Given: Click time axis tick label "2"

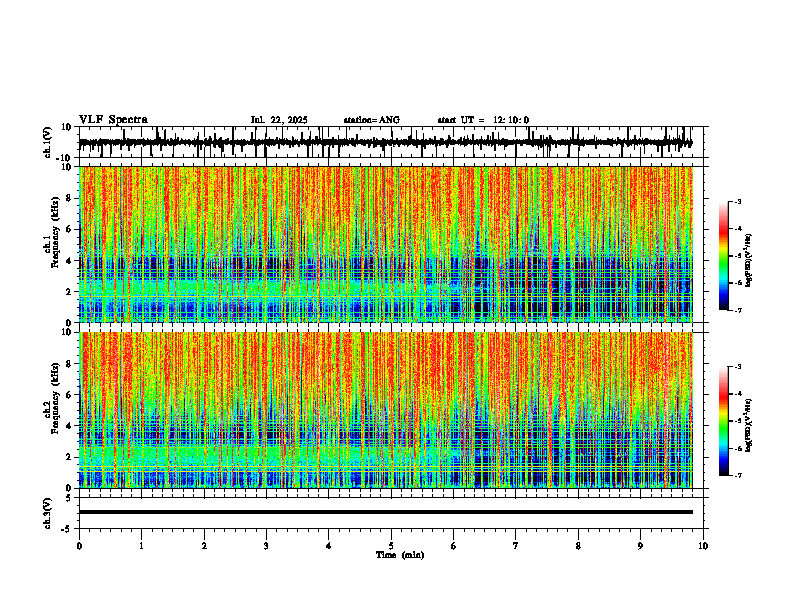Looking at the screenshot, I should (x=204, y=546).
